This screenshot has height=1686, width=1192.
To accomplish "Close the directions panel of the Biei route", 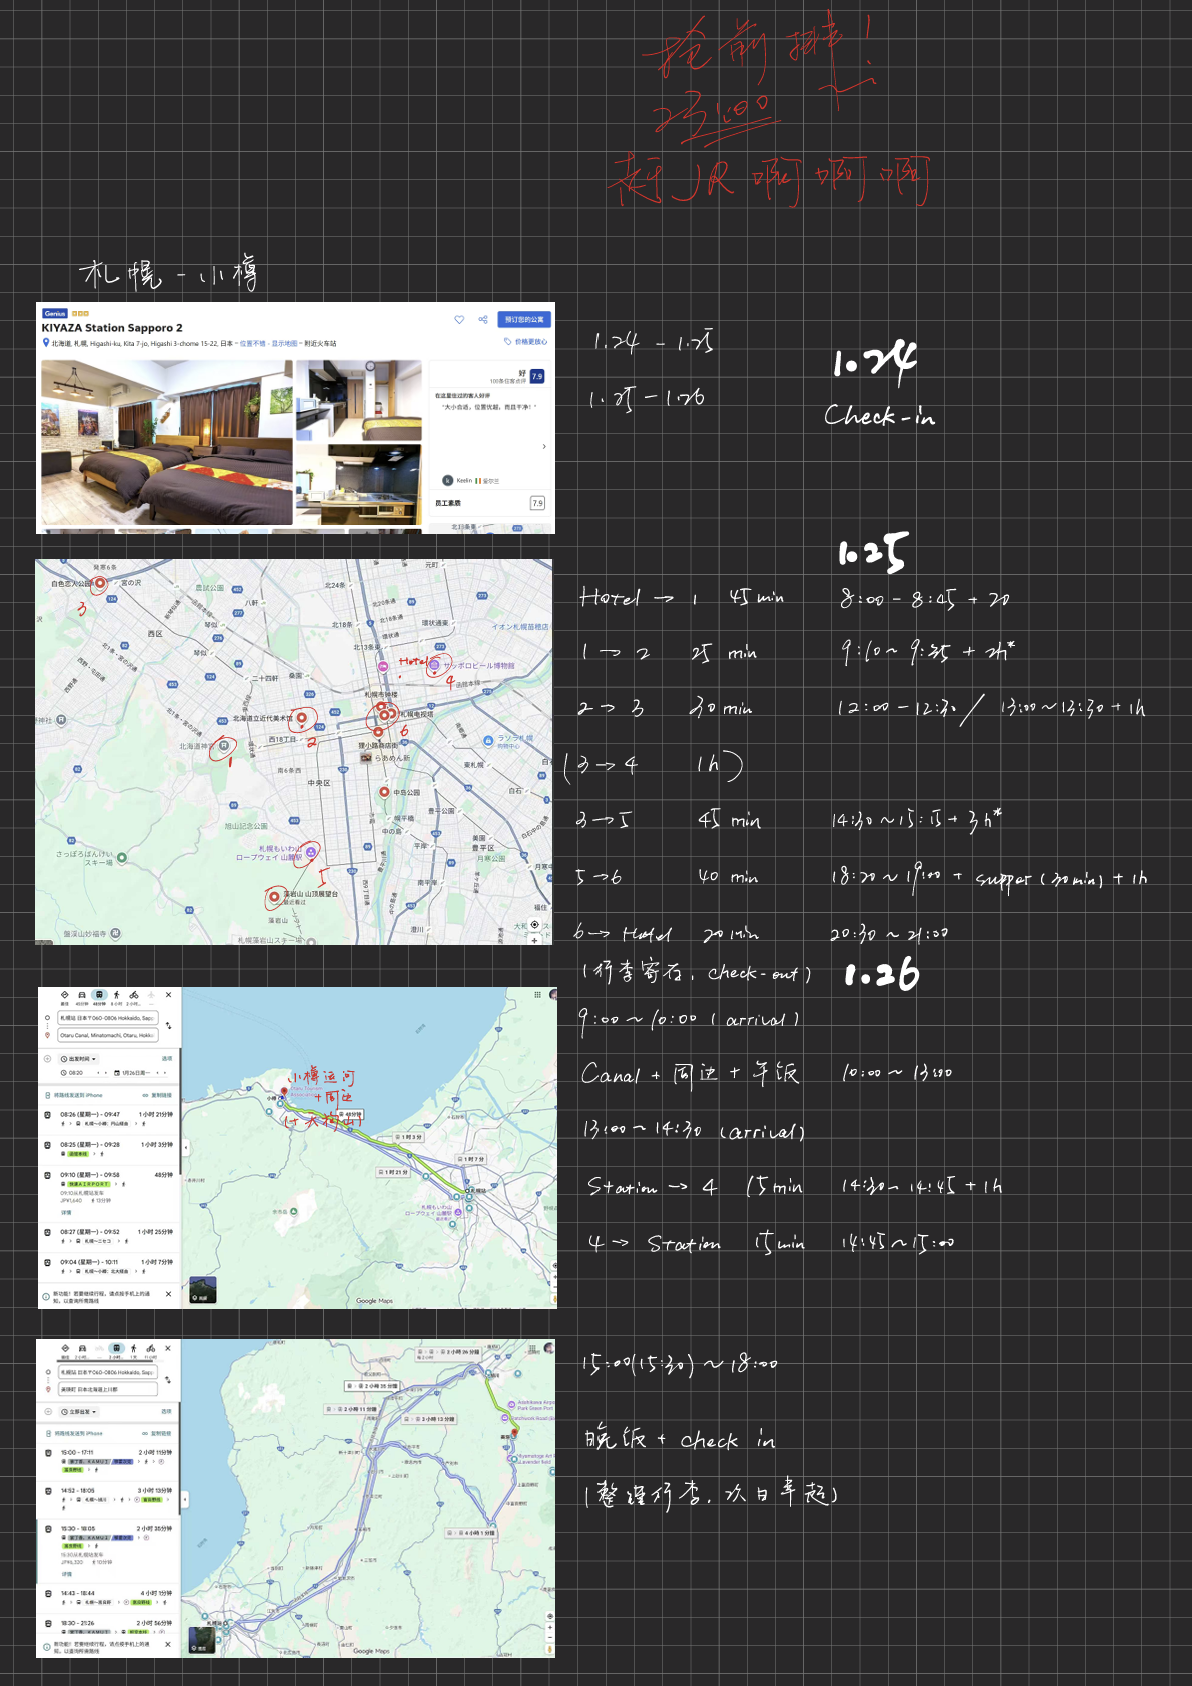I will [168, 1348].
